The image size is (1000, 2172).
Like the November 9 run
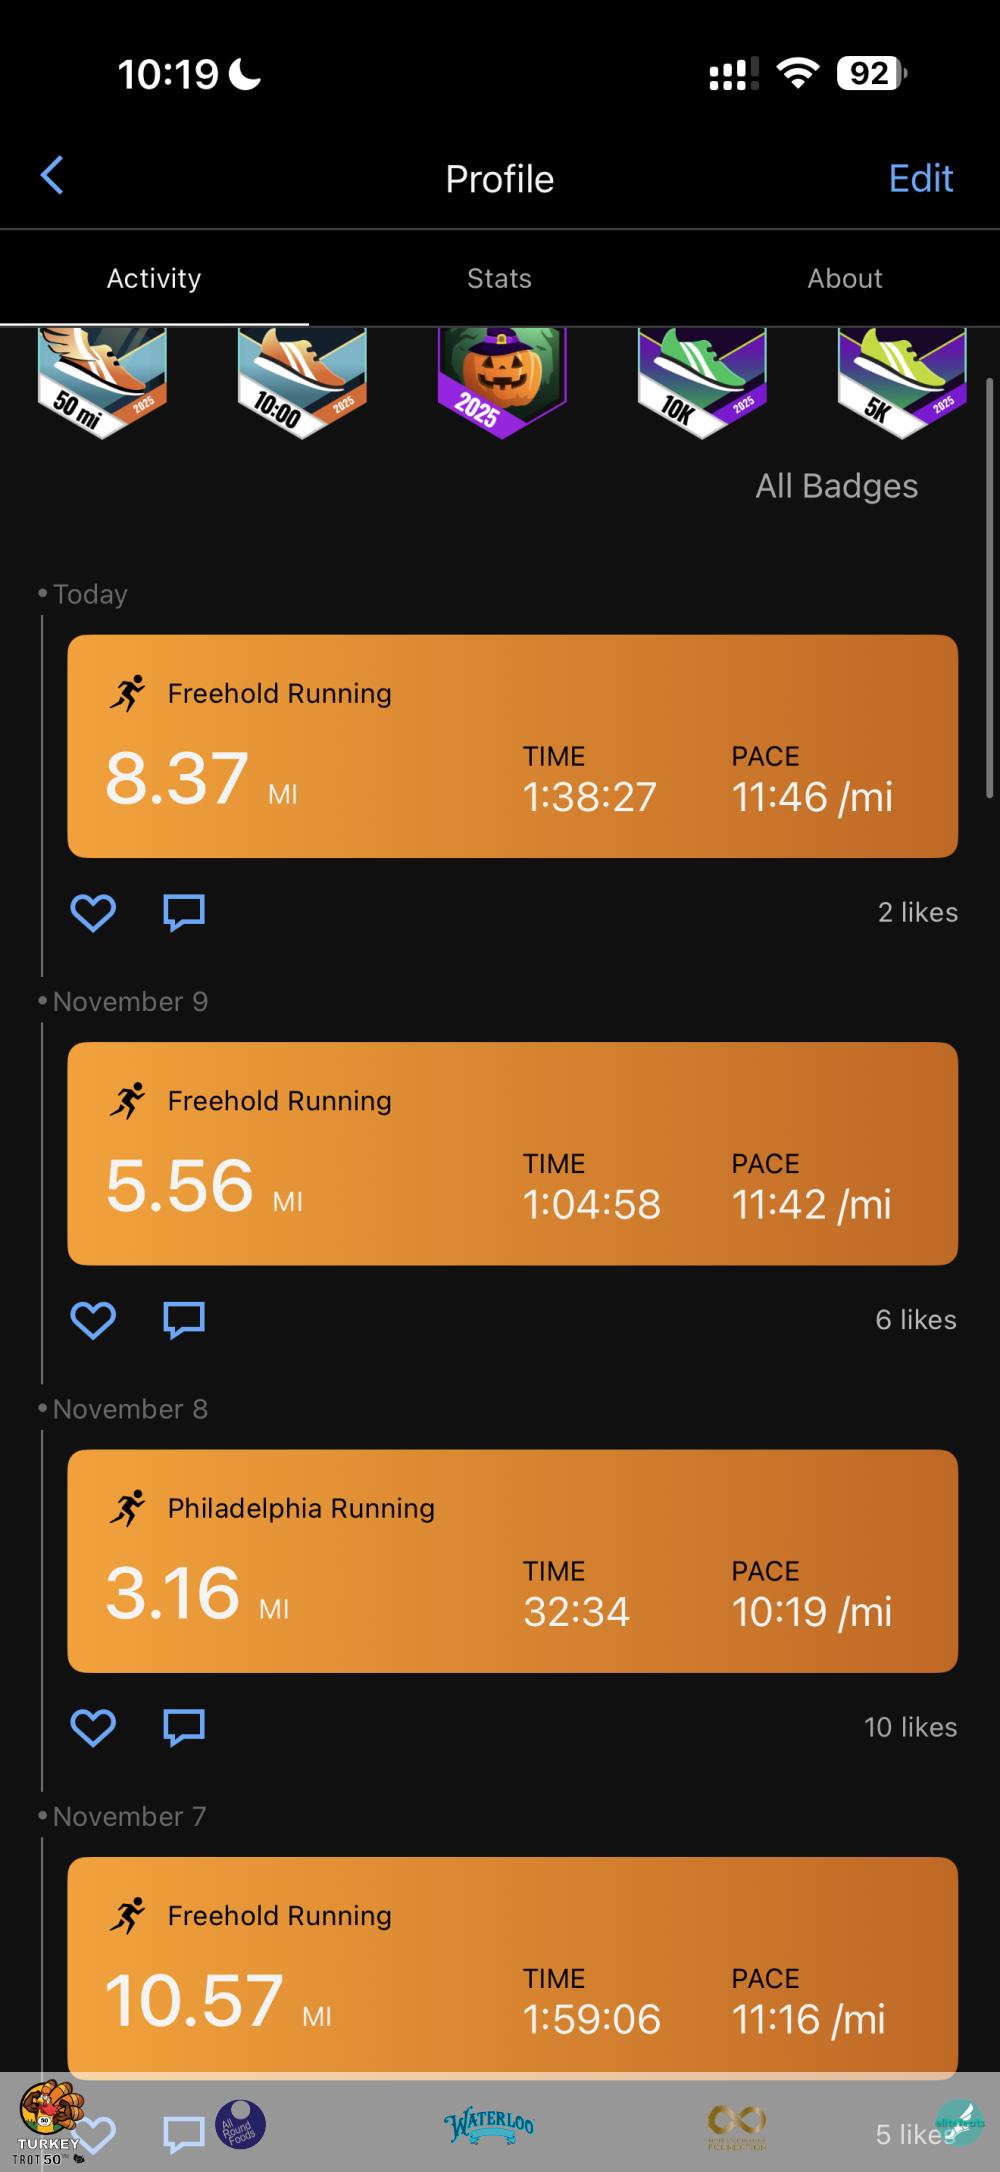(x=93, y=1320)
